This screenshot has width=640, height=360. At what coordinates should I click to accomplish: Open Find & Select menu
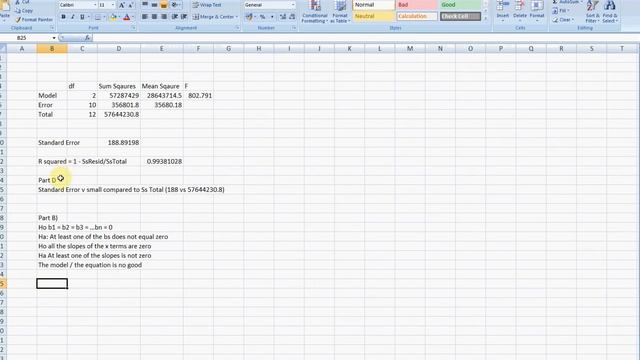coord(610,12)
